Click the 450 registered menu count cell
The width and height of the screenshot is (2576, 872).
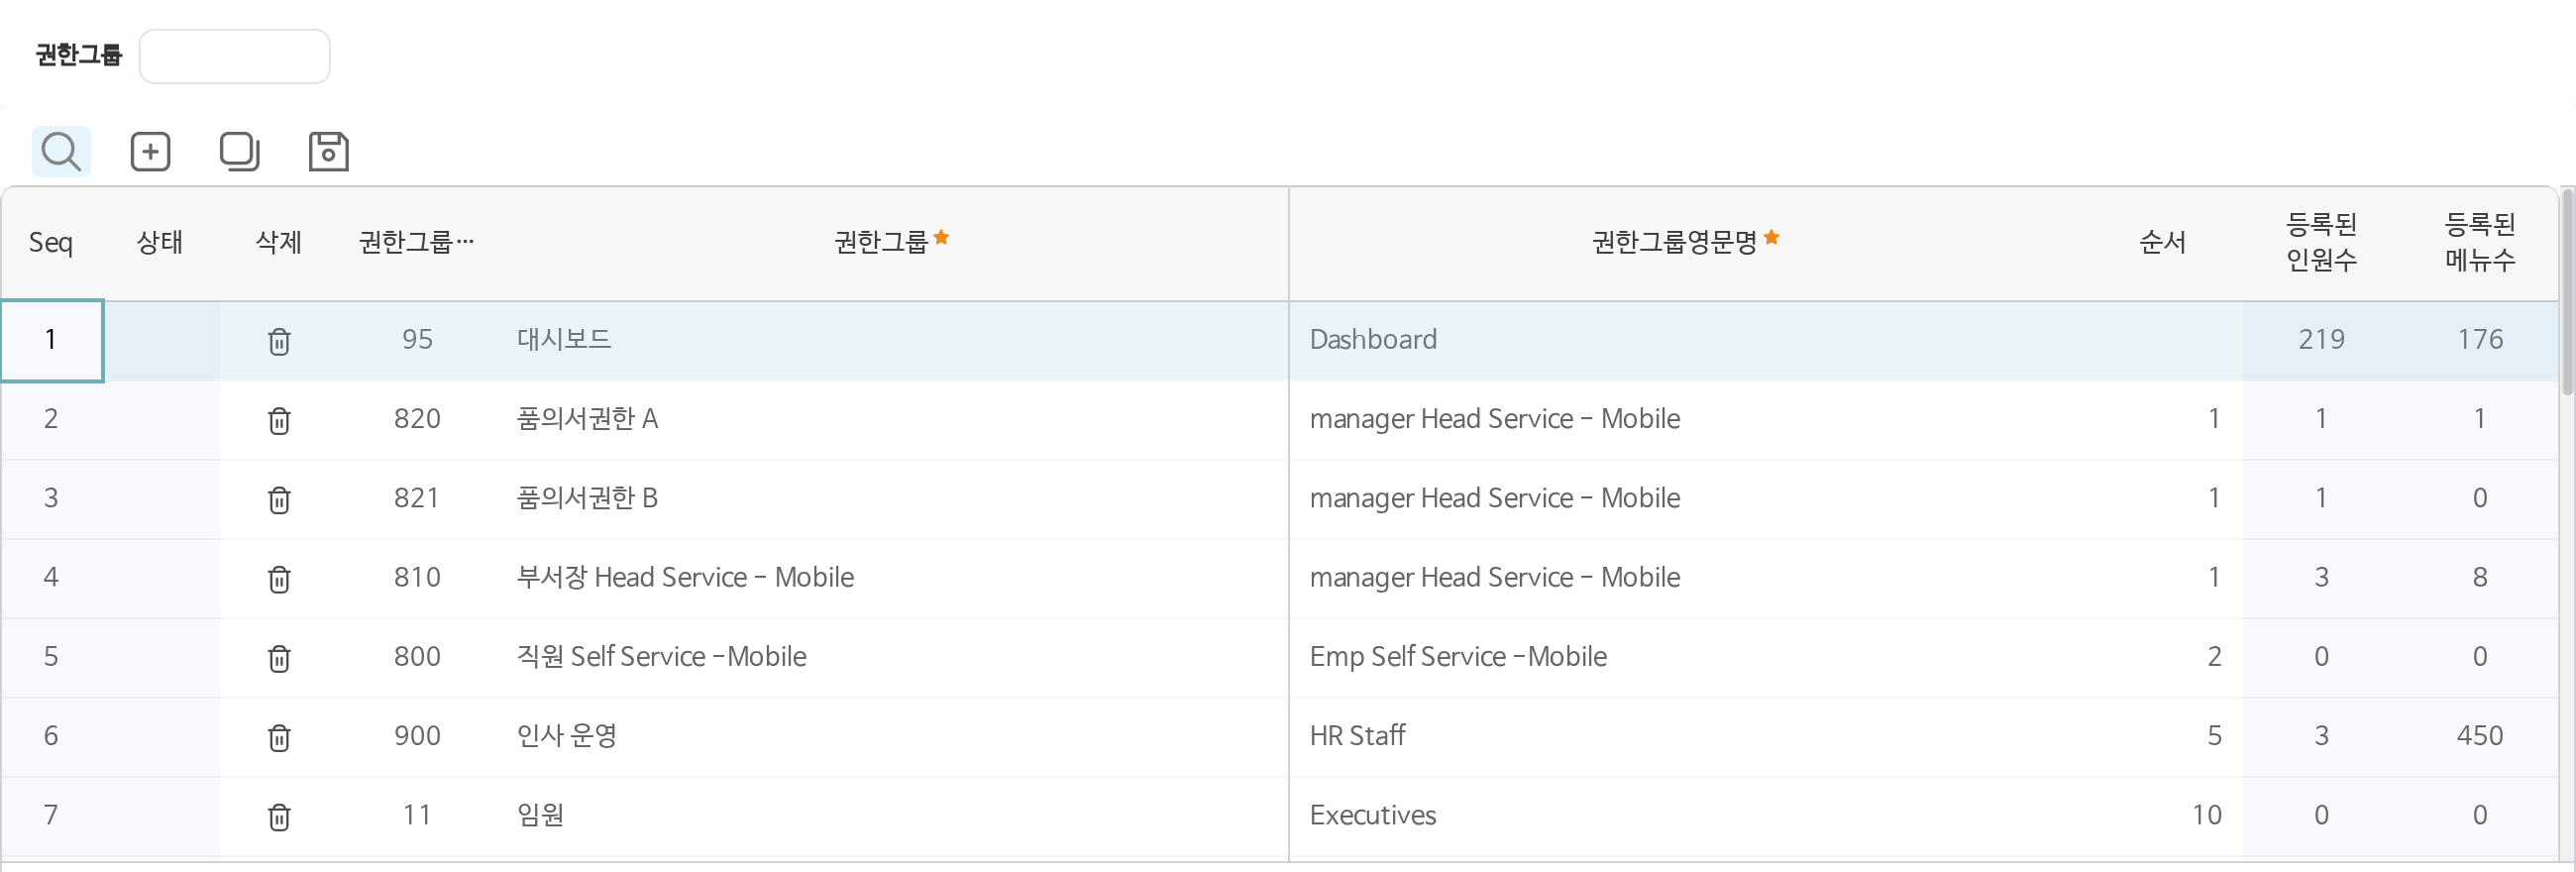tap(2480, 736)
